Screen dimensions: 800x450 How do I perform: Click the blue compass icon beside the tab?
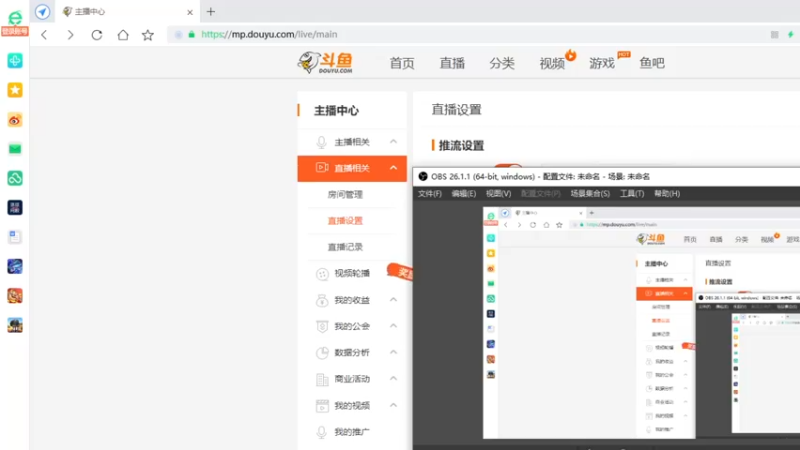tap(42, 11)
